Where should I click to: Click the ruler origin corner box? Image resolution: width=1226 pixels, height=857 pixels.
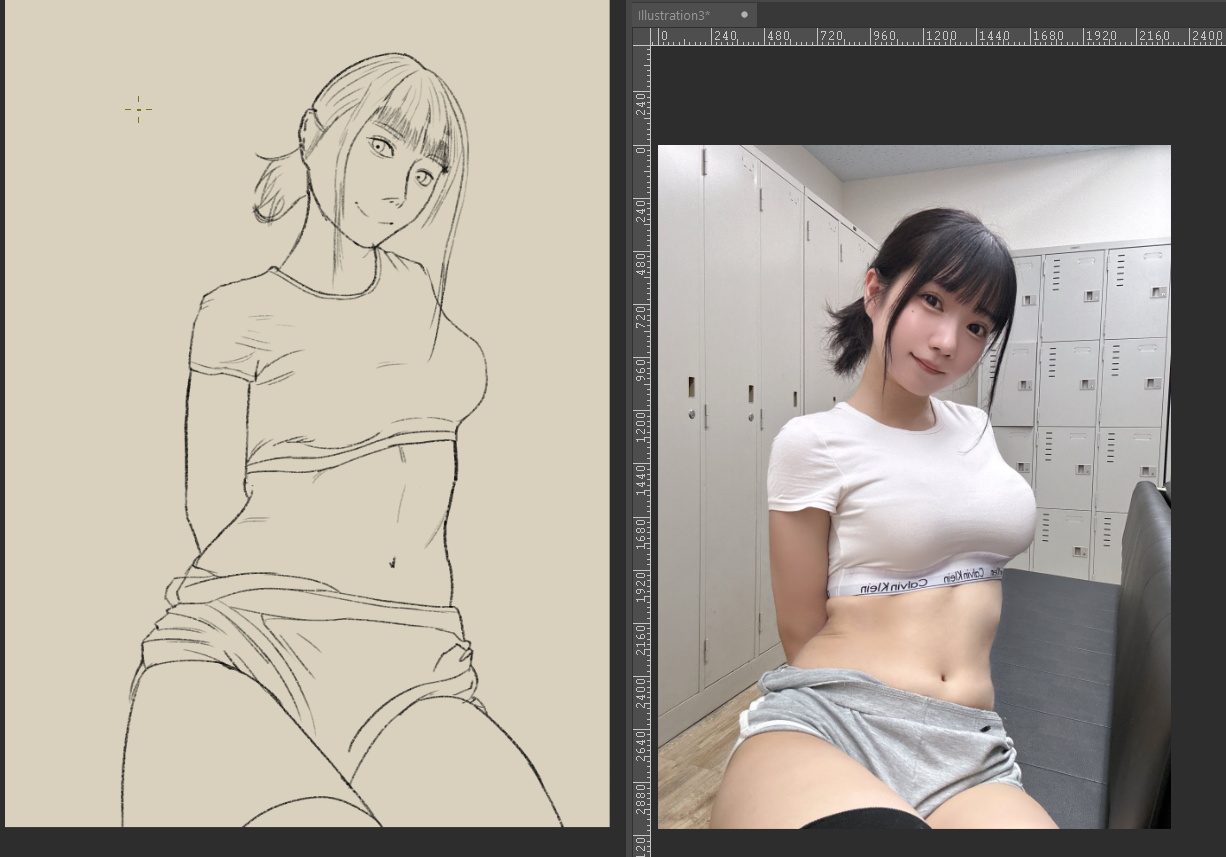[x=641, y=37]
